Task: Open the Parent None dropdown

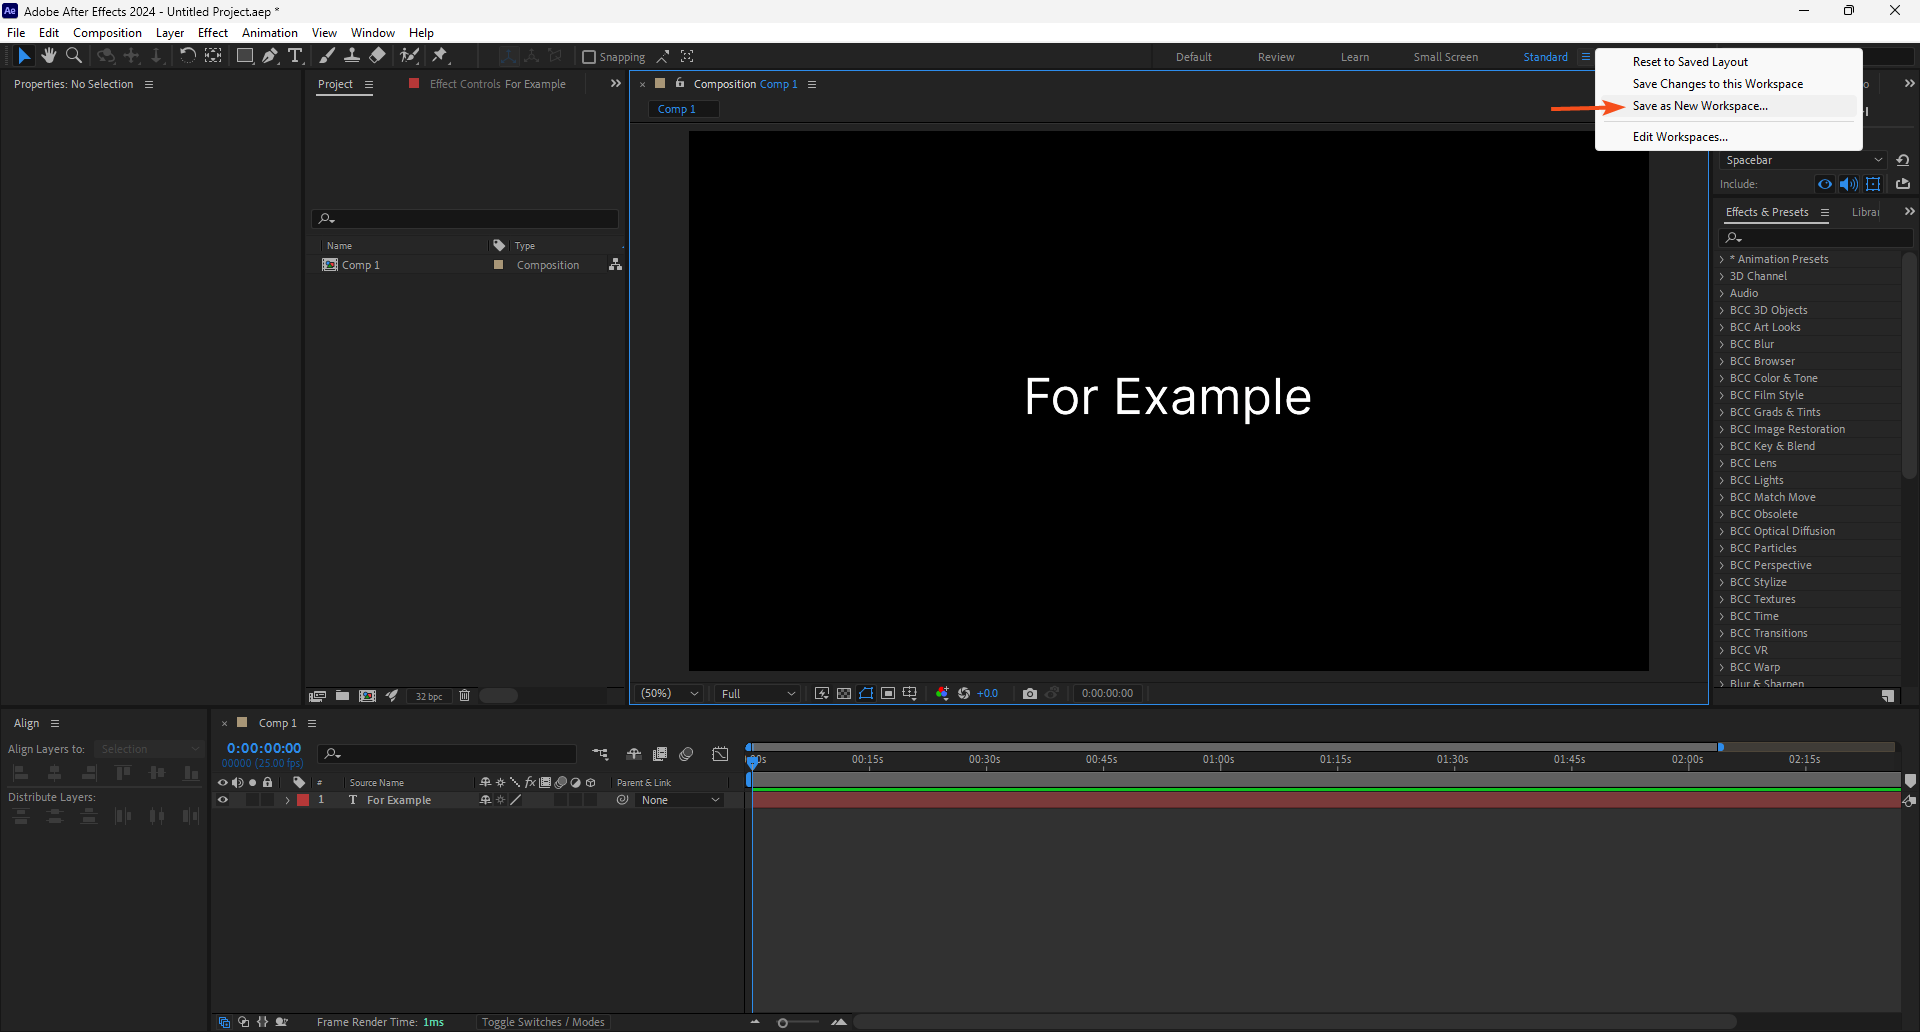Action: (680, 800)
